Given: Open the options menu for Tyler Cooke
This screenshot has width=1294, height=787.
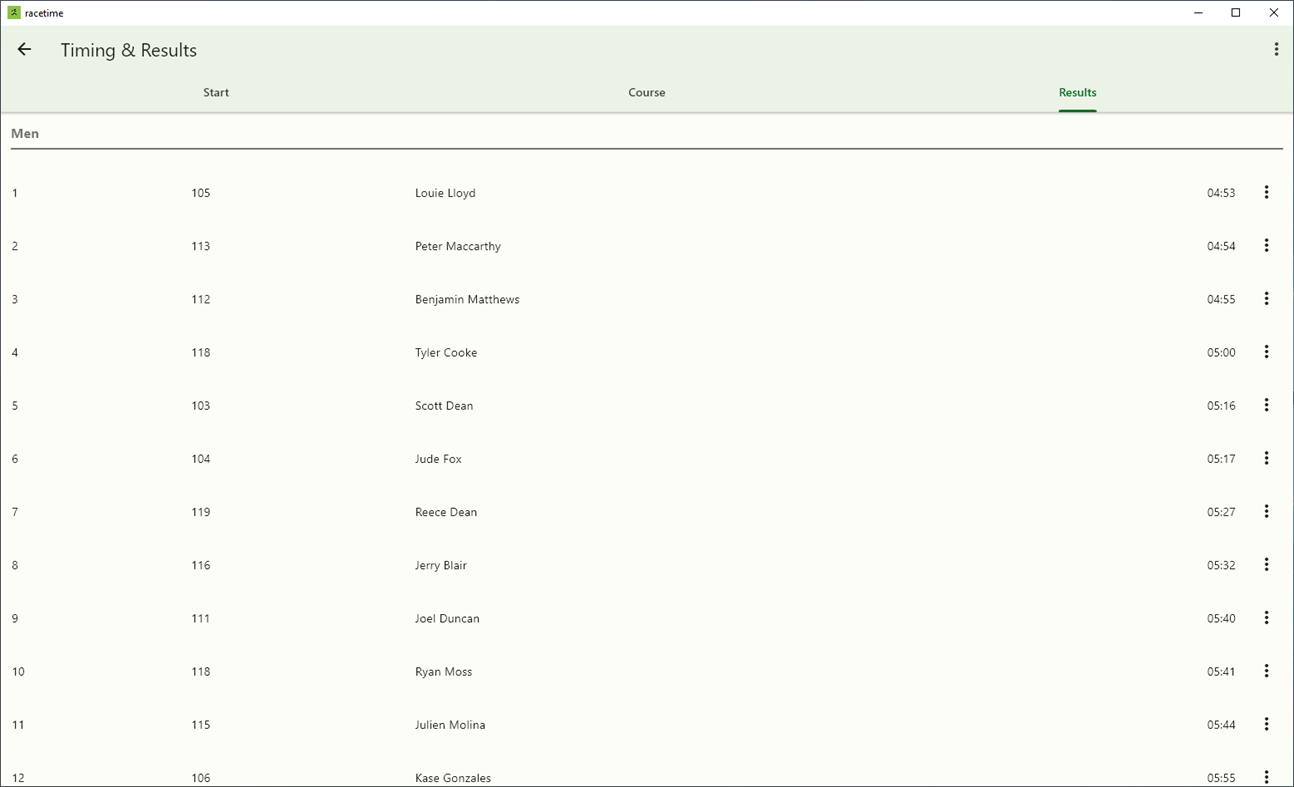Looking at the screenshot, I should pos(1267,352).
